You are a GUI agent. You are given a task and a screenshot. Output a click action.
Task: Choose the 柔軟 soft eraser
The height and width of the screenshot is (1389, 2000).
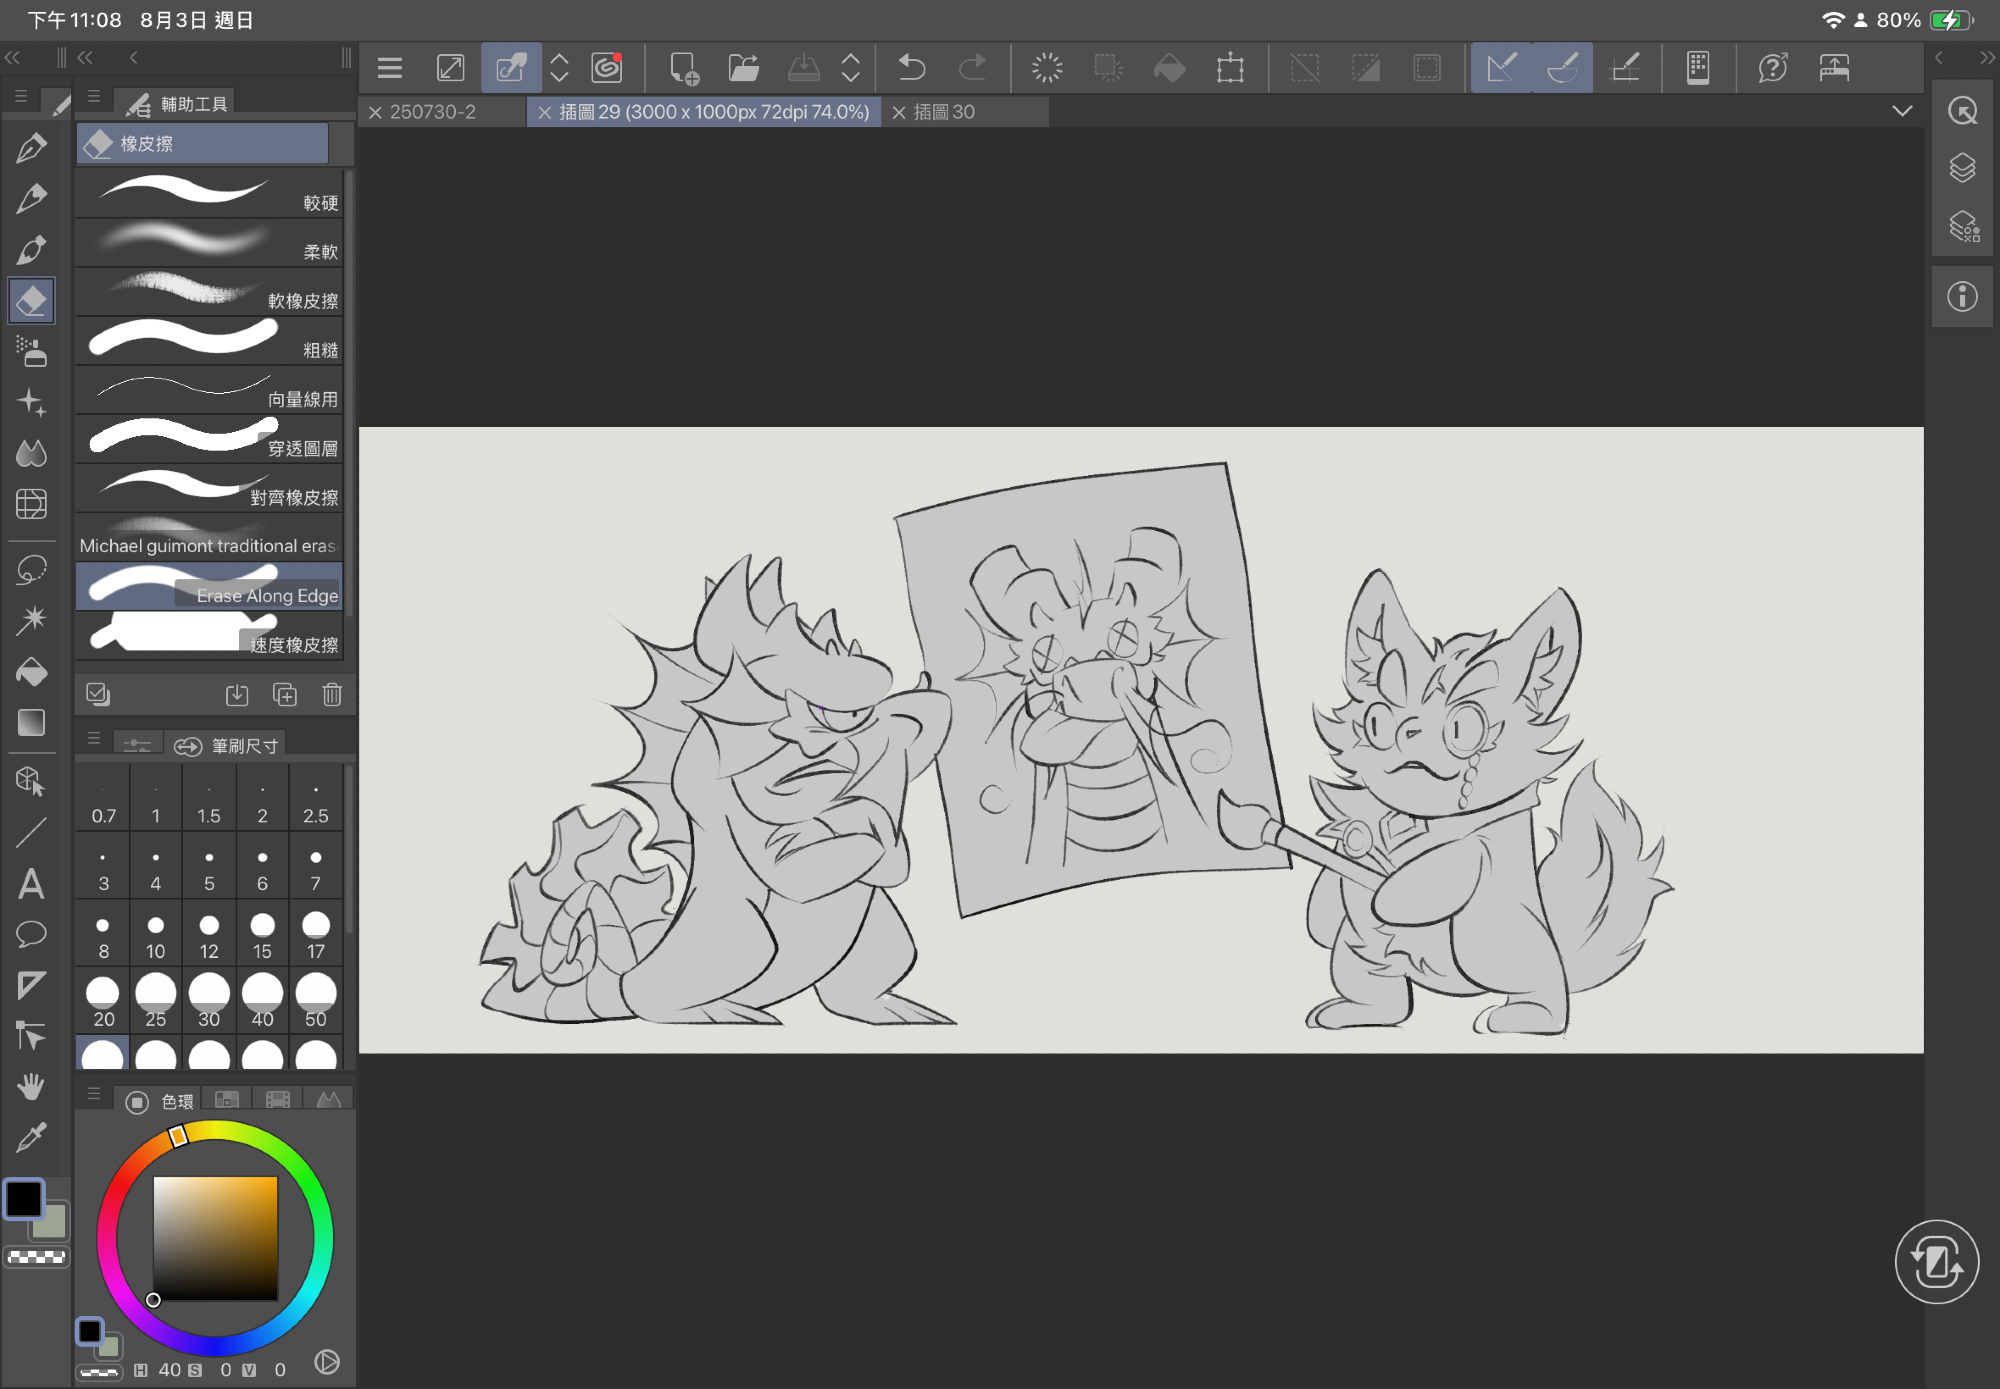point(210,241)
